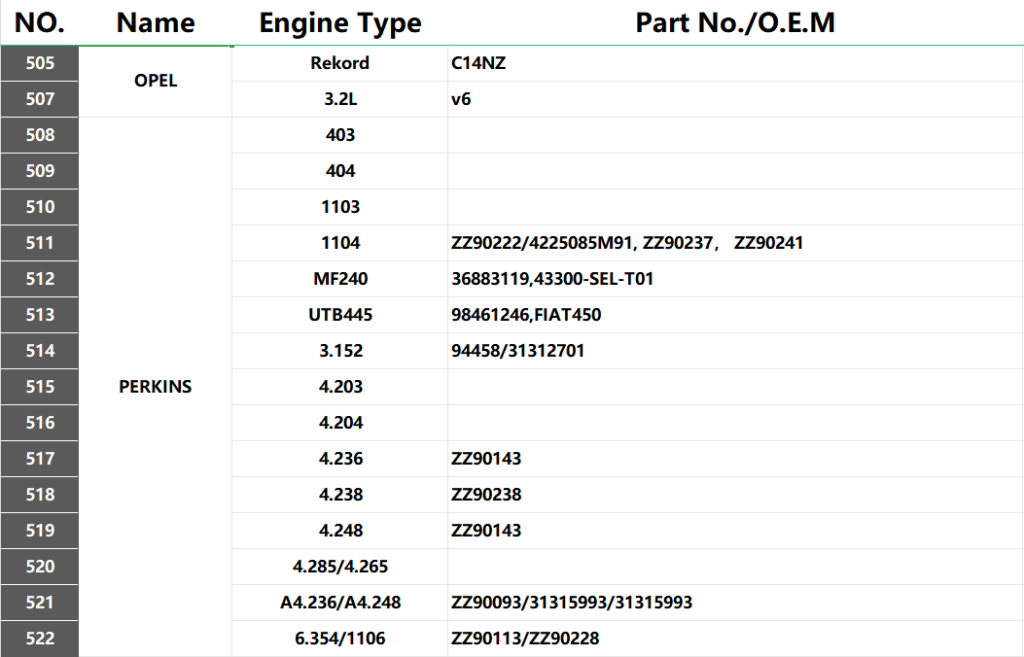Click engine type "403" cell

(x=340, y=135)
